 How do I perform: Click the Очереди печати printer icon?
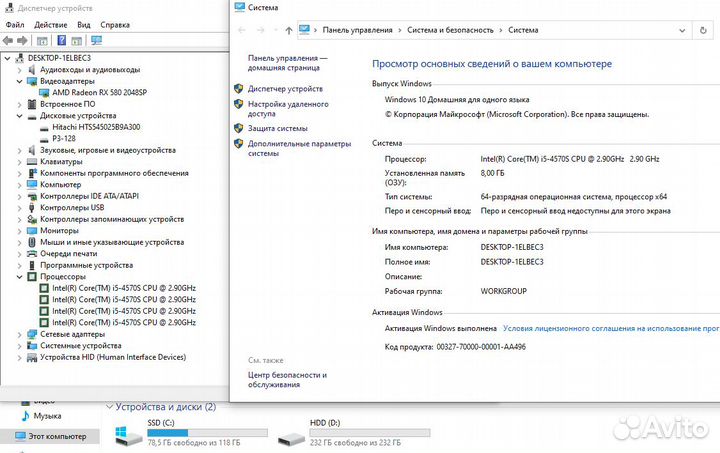[32, 253]
